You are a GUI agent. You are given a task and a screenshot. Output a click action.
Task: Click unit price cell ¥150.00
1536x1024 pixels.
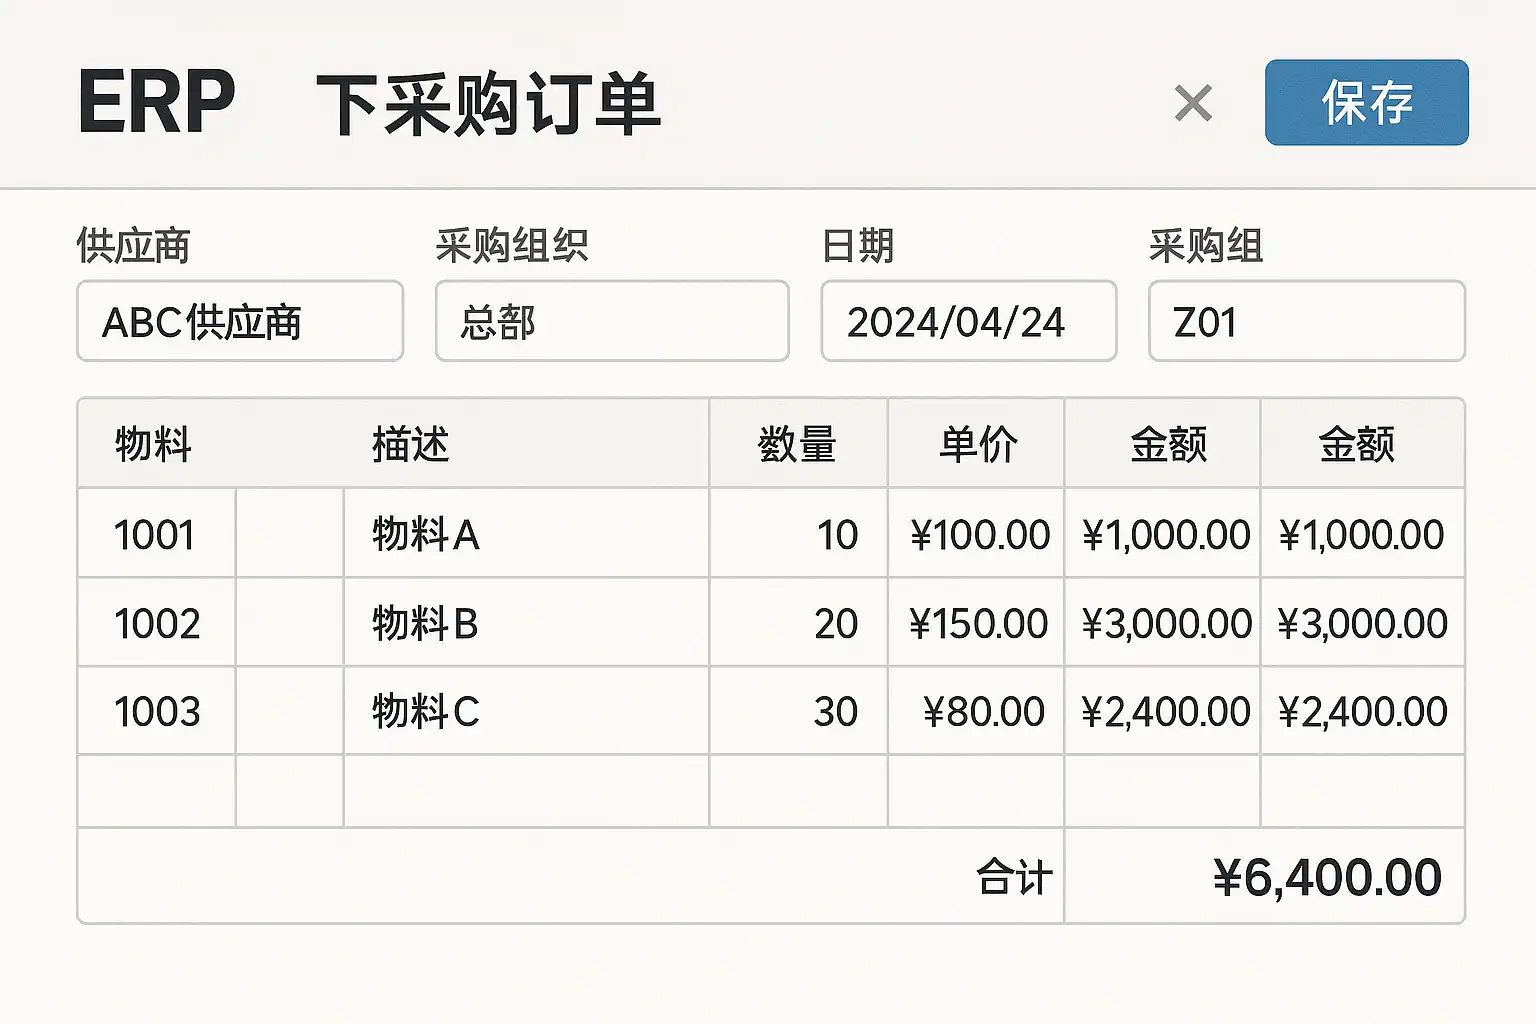click(977, 623)
